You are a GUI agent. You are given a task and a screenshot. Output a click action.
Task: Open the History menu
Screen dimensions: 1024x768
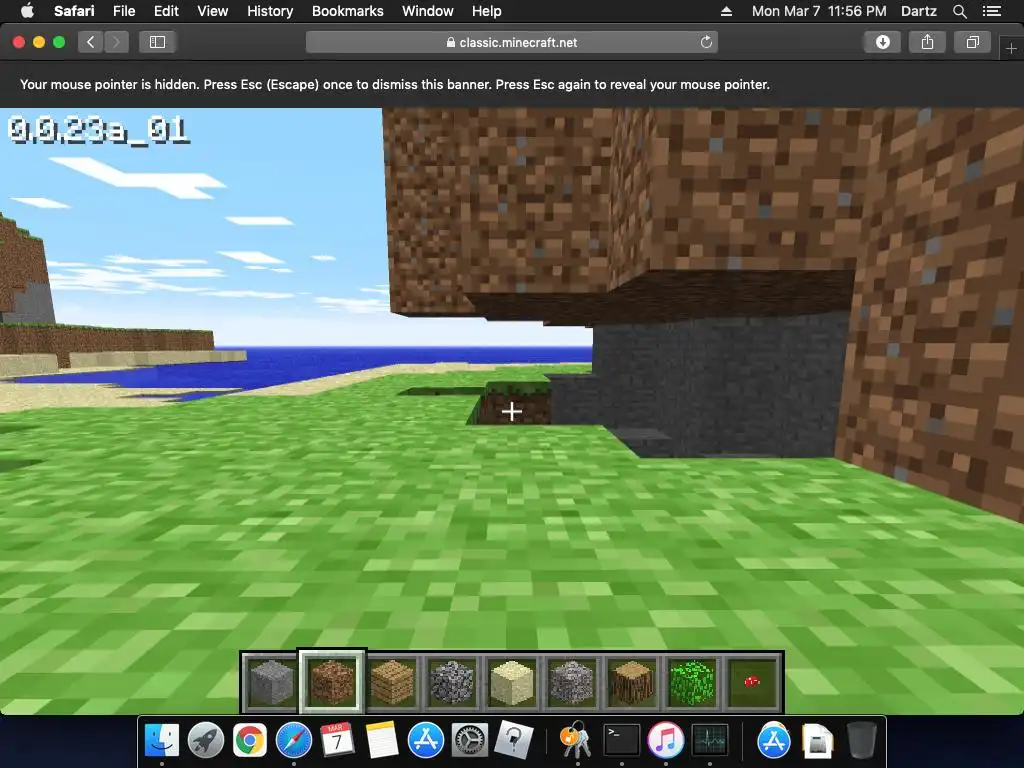pyautogui.click(x=270, y=11)
